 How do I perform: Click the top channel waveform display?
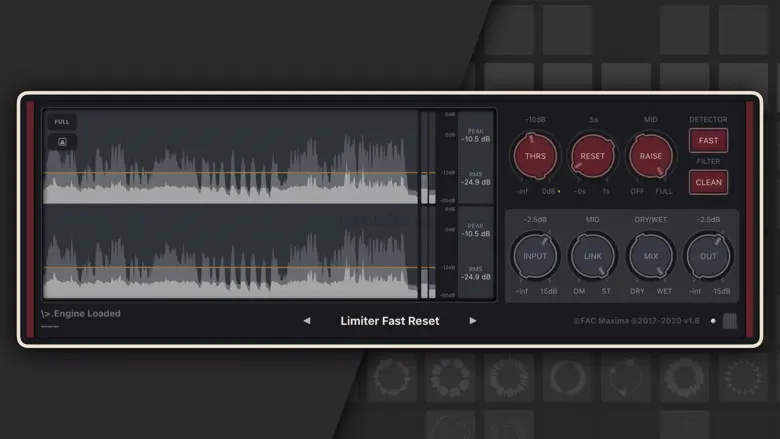pos(230,157)
